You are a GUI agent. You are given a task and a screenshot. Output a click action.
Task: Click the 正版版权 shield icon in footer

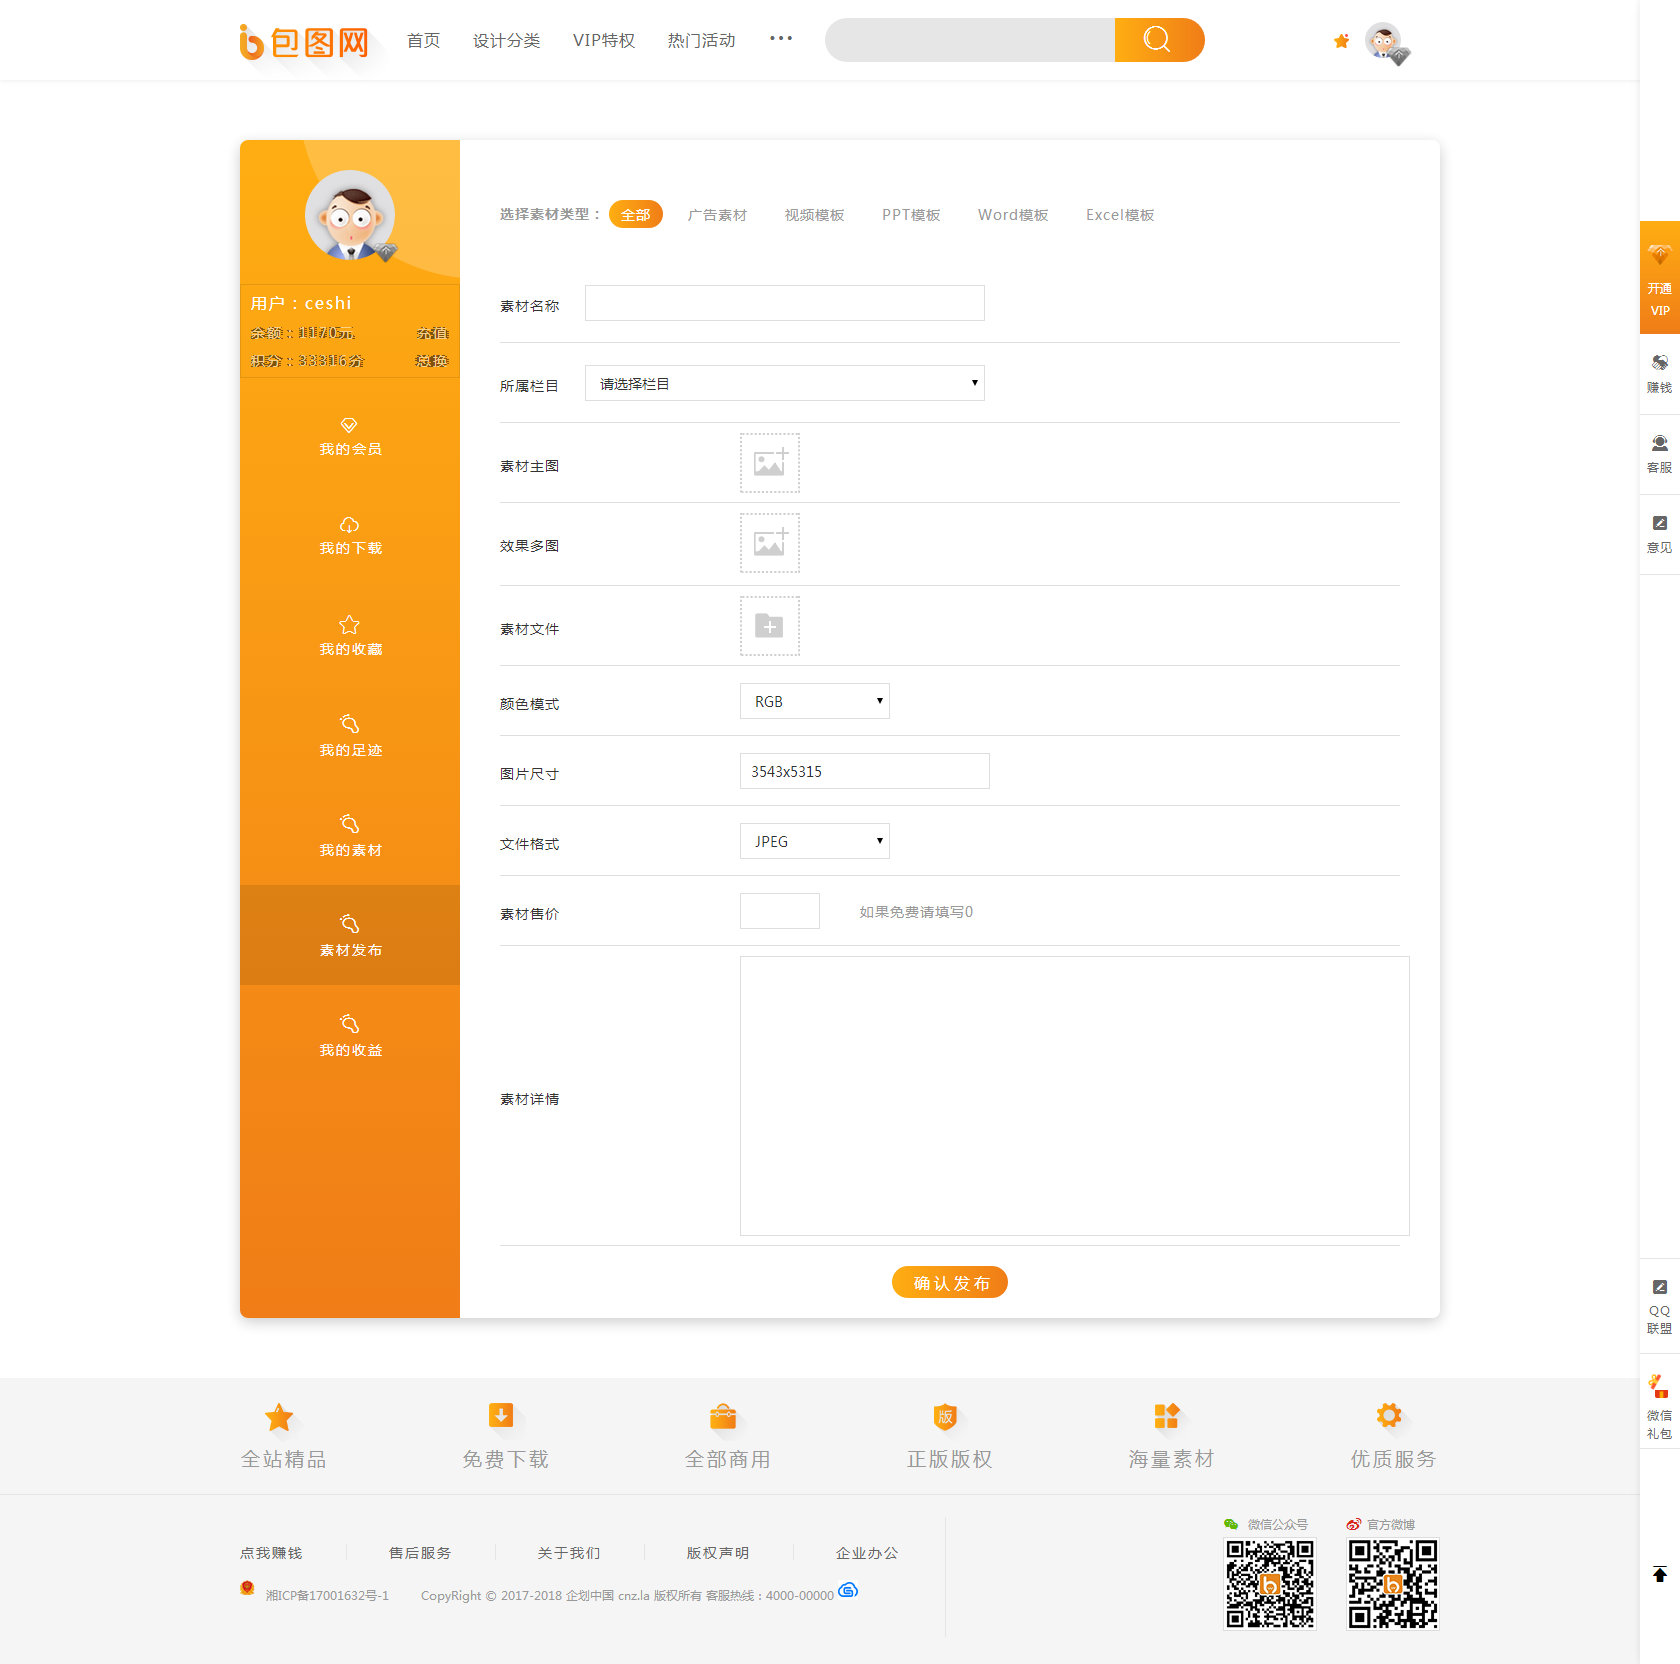(945, 1417)
